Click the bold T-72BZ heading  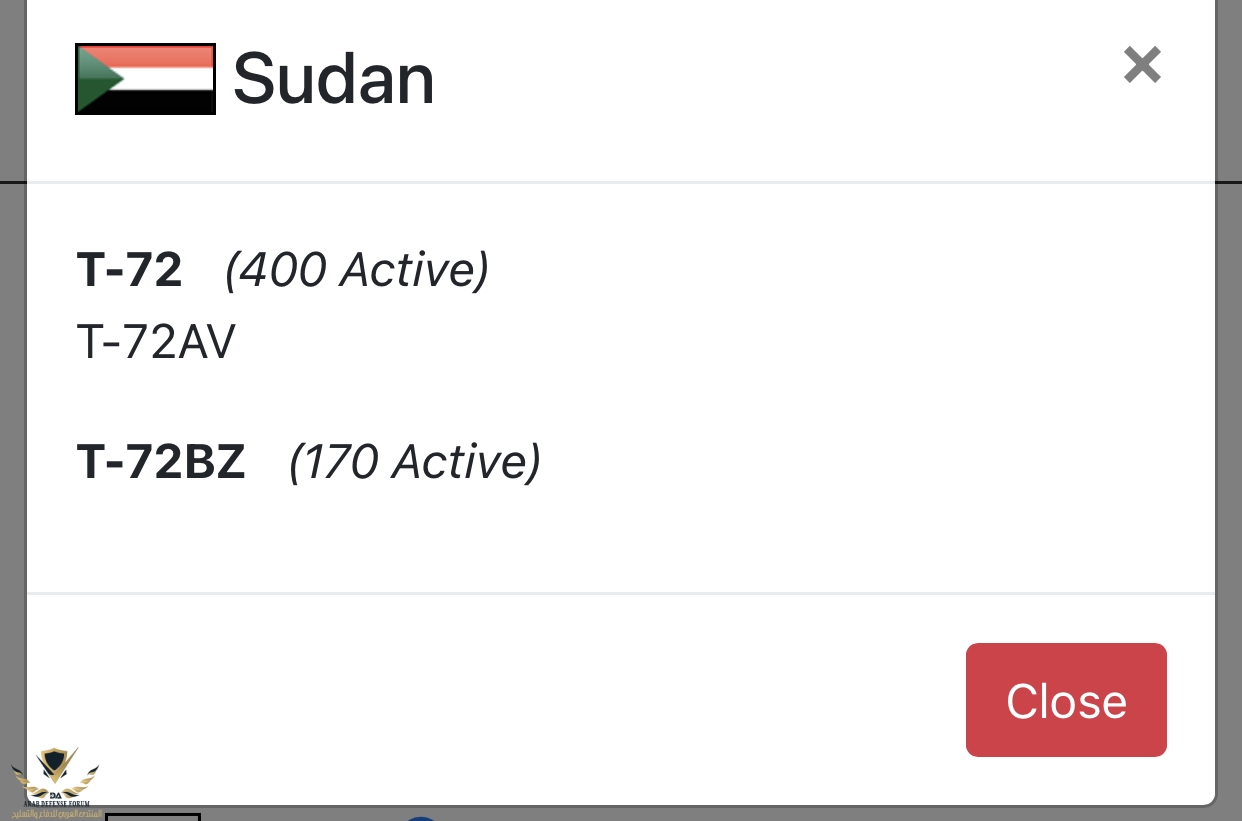(161, 462)
